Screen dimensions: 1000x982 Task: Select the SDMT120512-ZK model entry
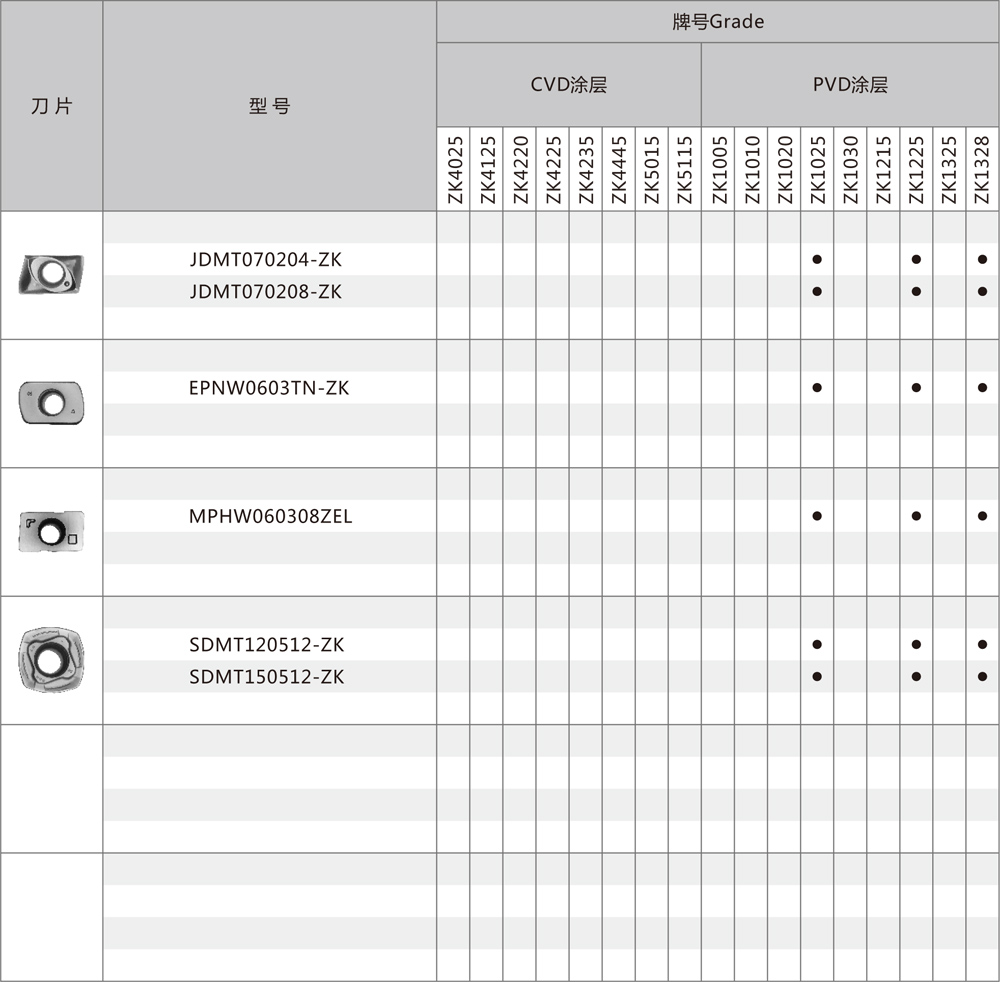click(x=266, y=645)
